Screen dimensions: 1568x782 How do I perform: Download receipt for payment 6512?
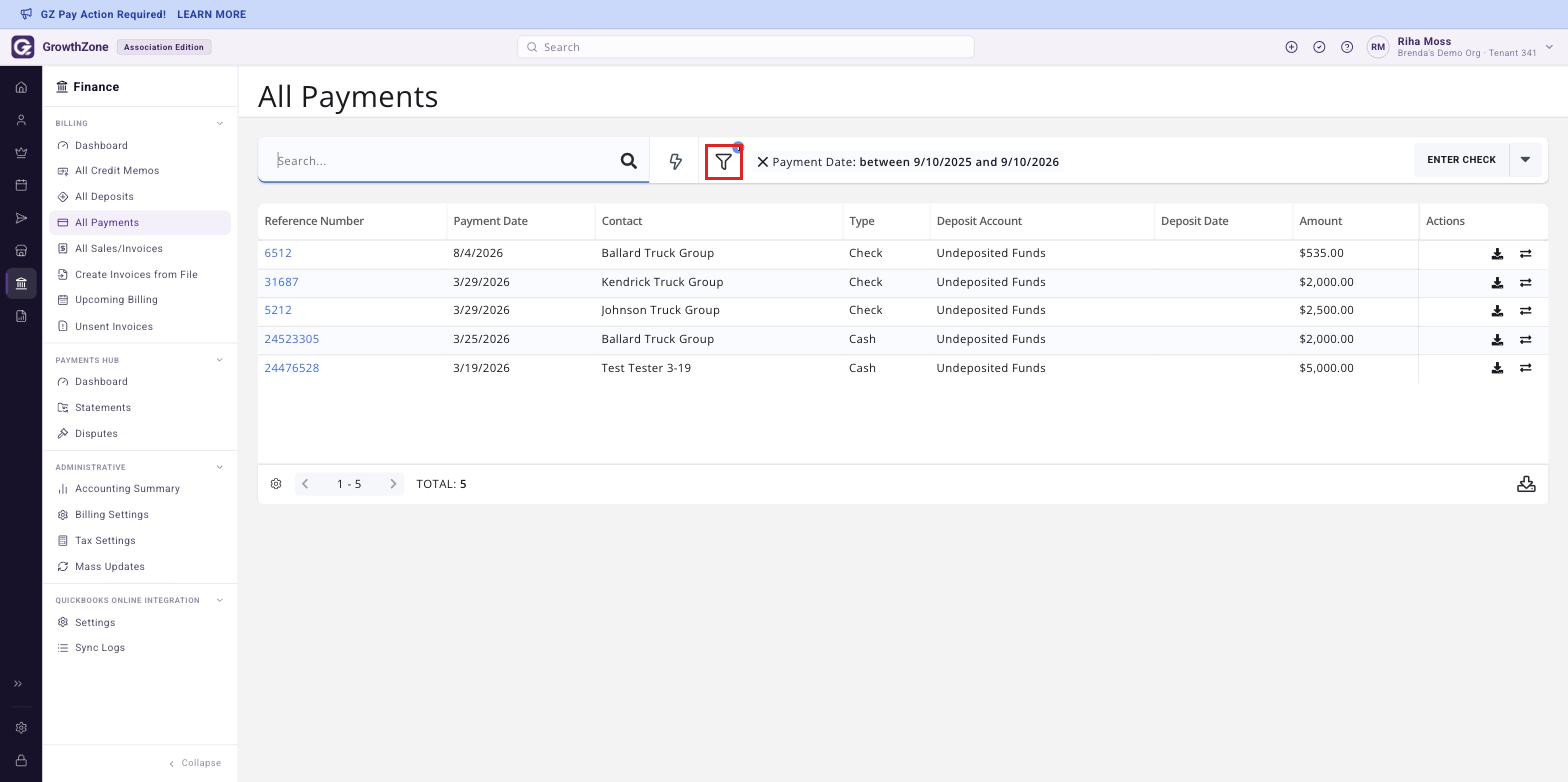[1497, 254]
